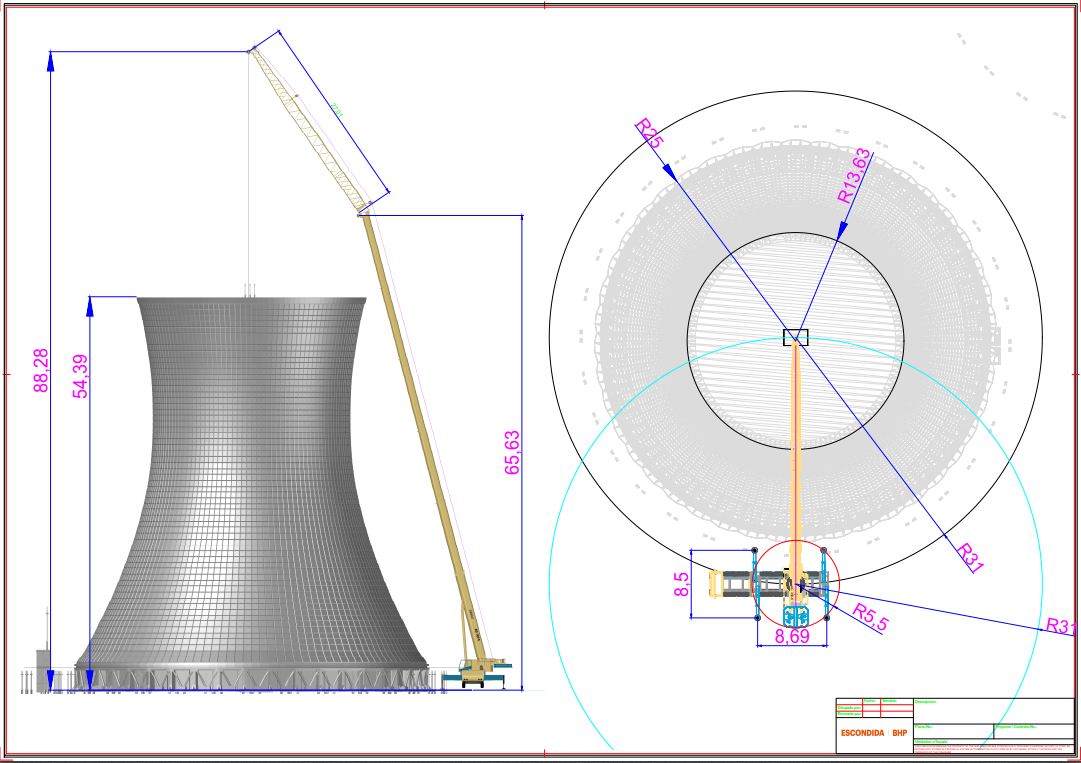
Task: Click the Proyecto / Contrato No. field
Action: click(1034, 731)
